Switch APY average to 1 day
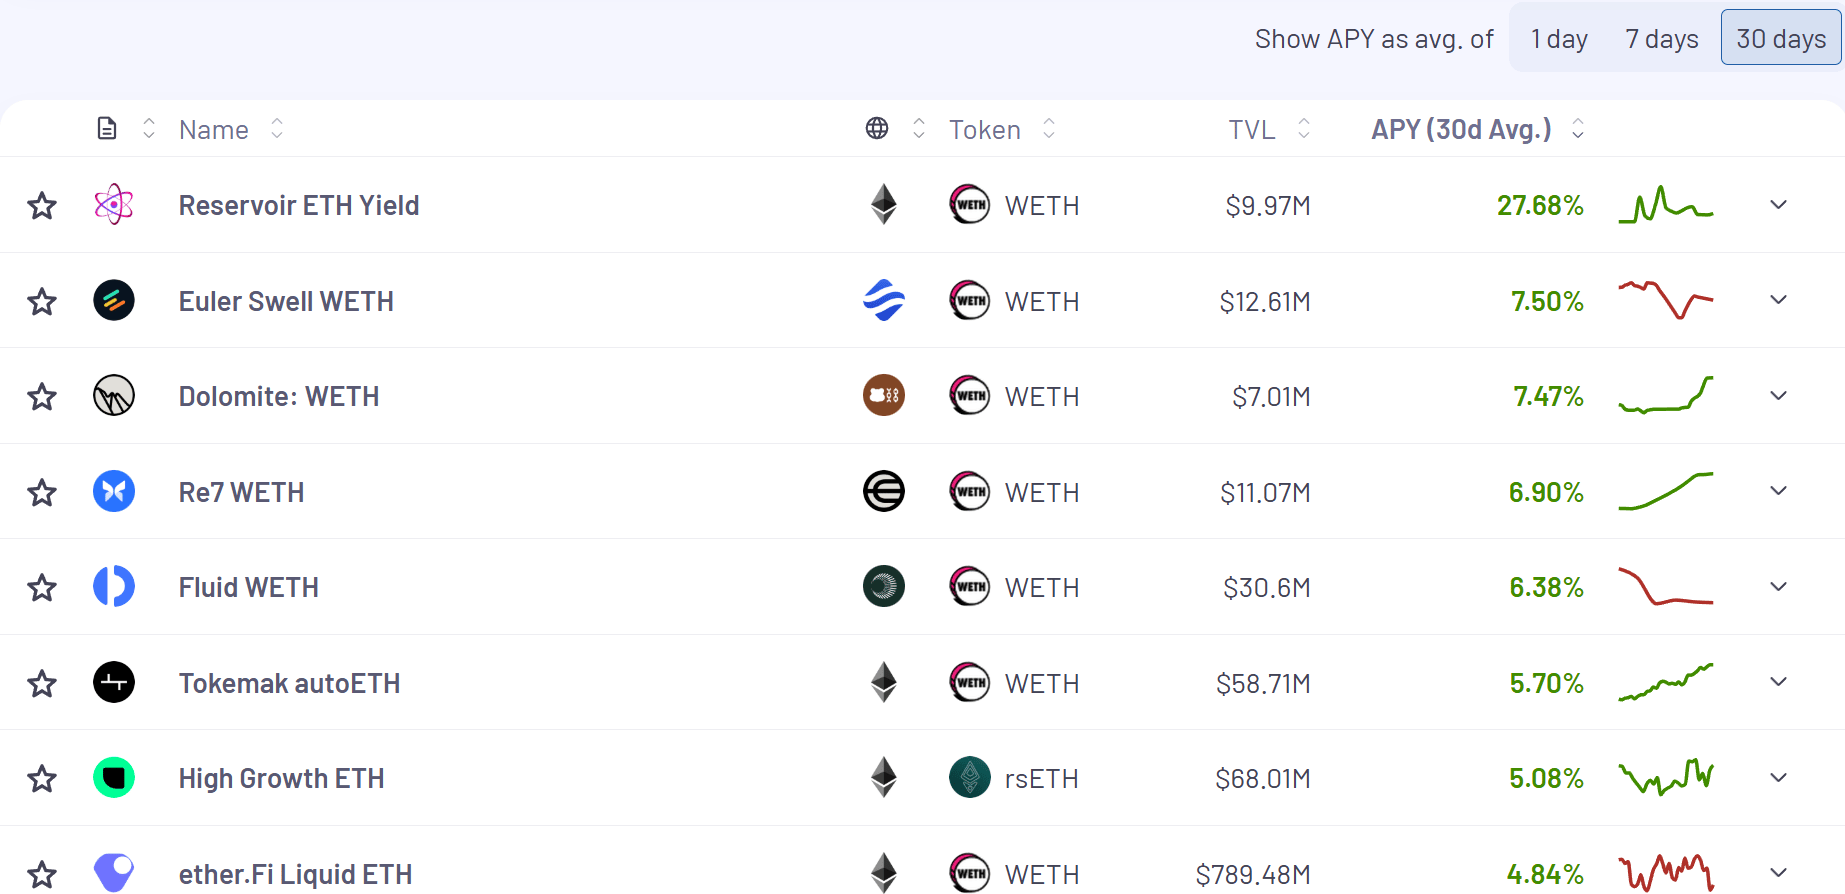The width and height of the screenshot is (1845, 894). click(1559, 39)
